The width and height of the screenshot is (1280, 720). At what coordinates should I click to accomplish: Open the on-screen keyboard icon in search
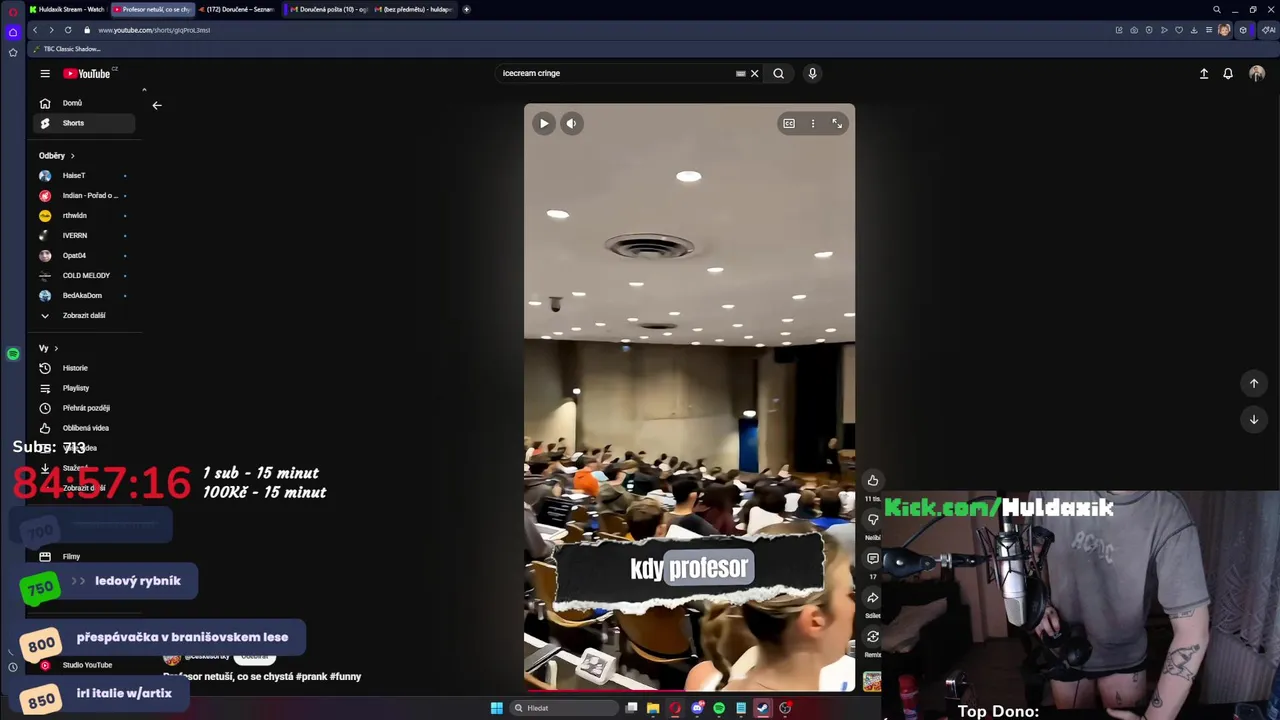741,73
